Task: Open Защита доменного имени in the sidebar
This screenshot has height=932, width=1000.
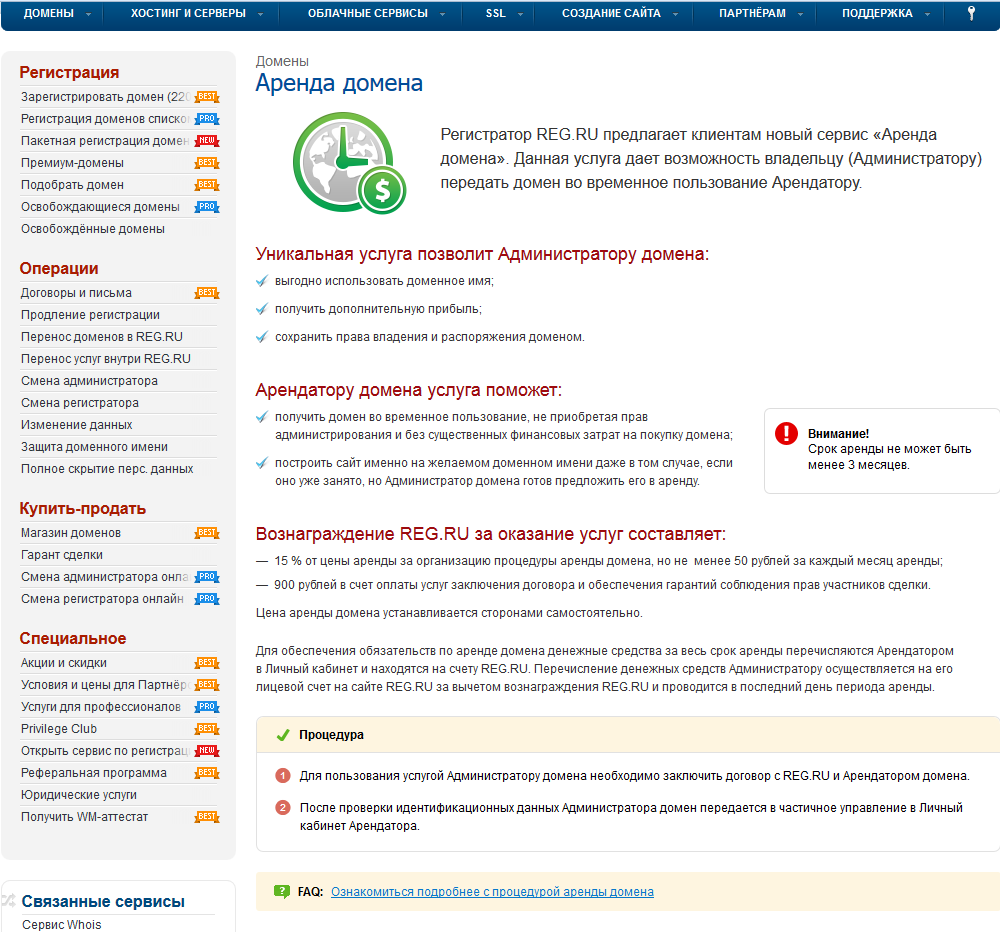Action: click(94, 447)
